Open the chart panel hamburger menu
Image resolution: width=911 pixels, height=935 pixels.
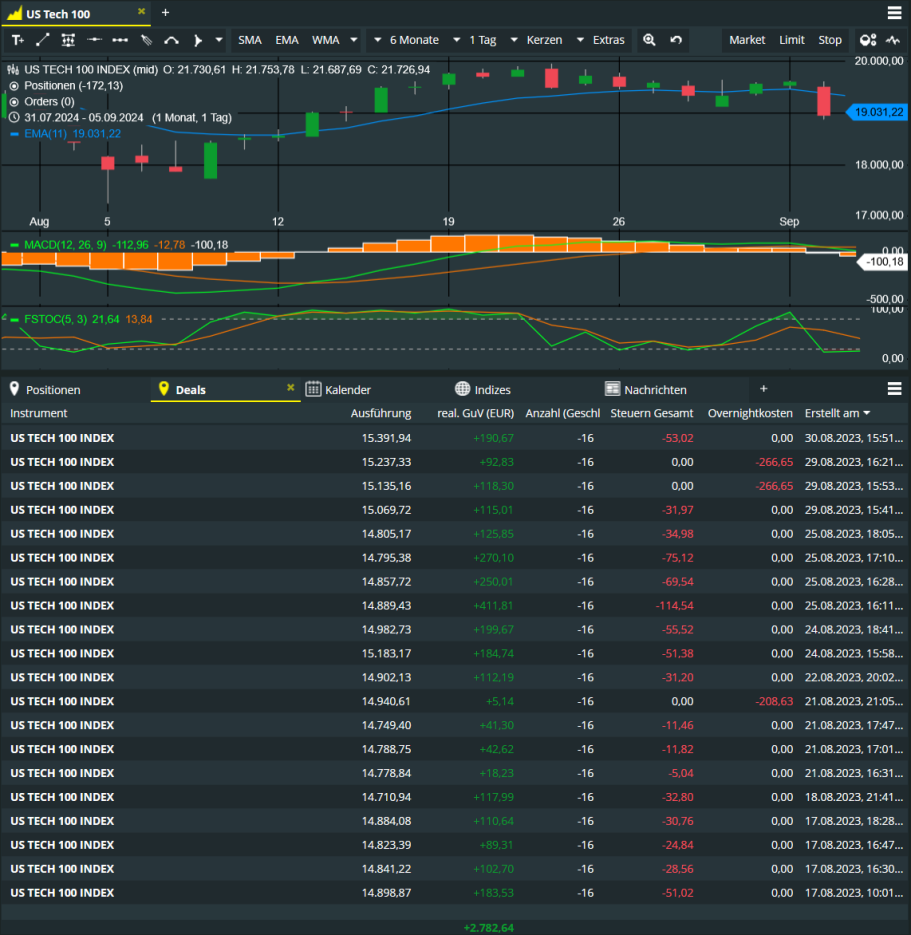pos(894,13)
